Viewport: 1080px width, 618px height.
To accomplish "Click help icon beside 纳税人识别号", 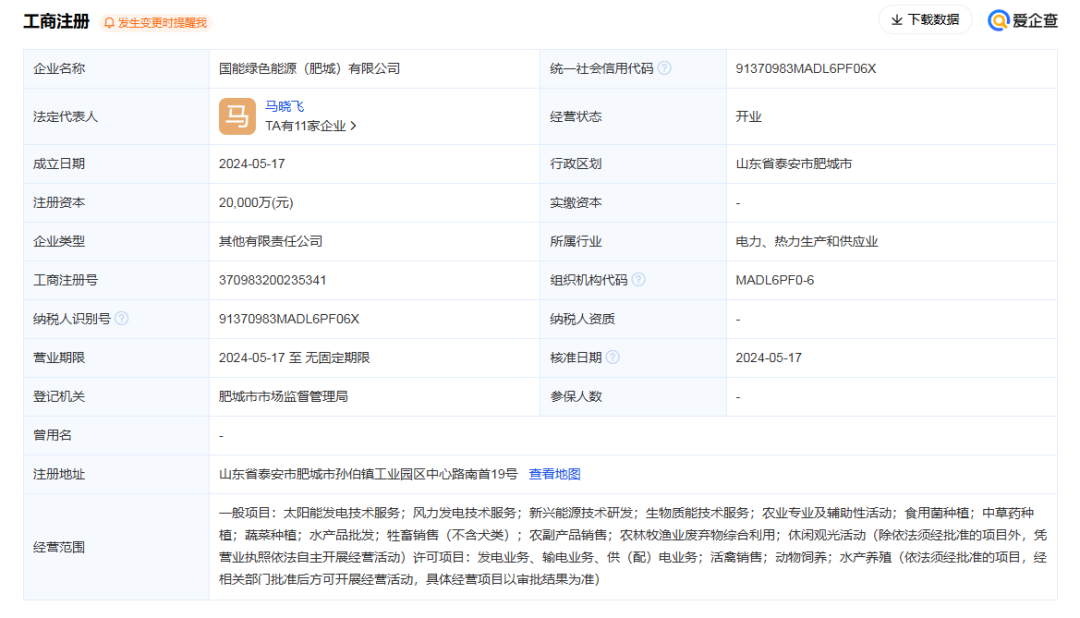I will coord(121,319).
